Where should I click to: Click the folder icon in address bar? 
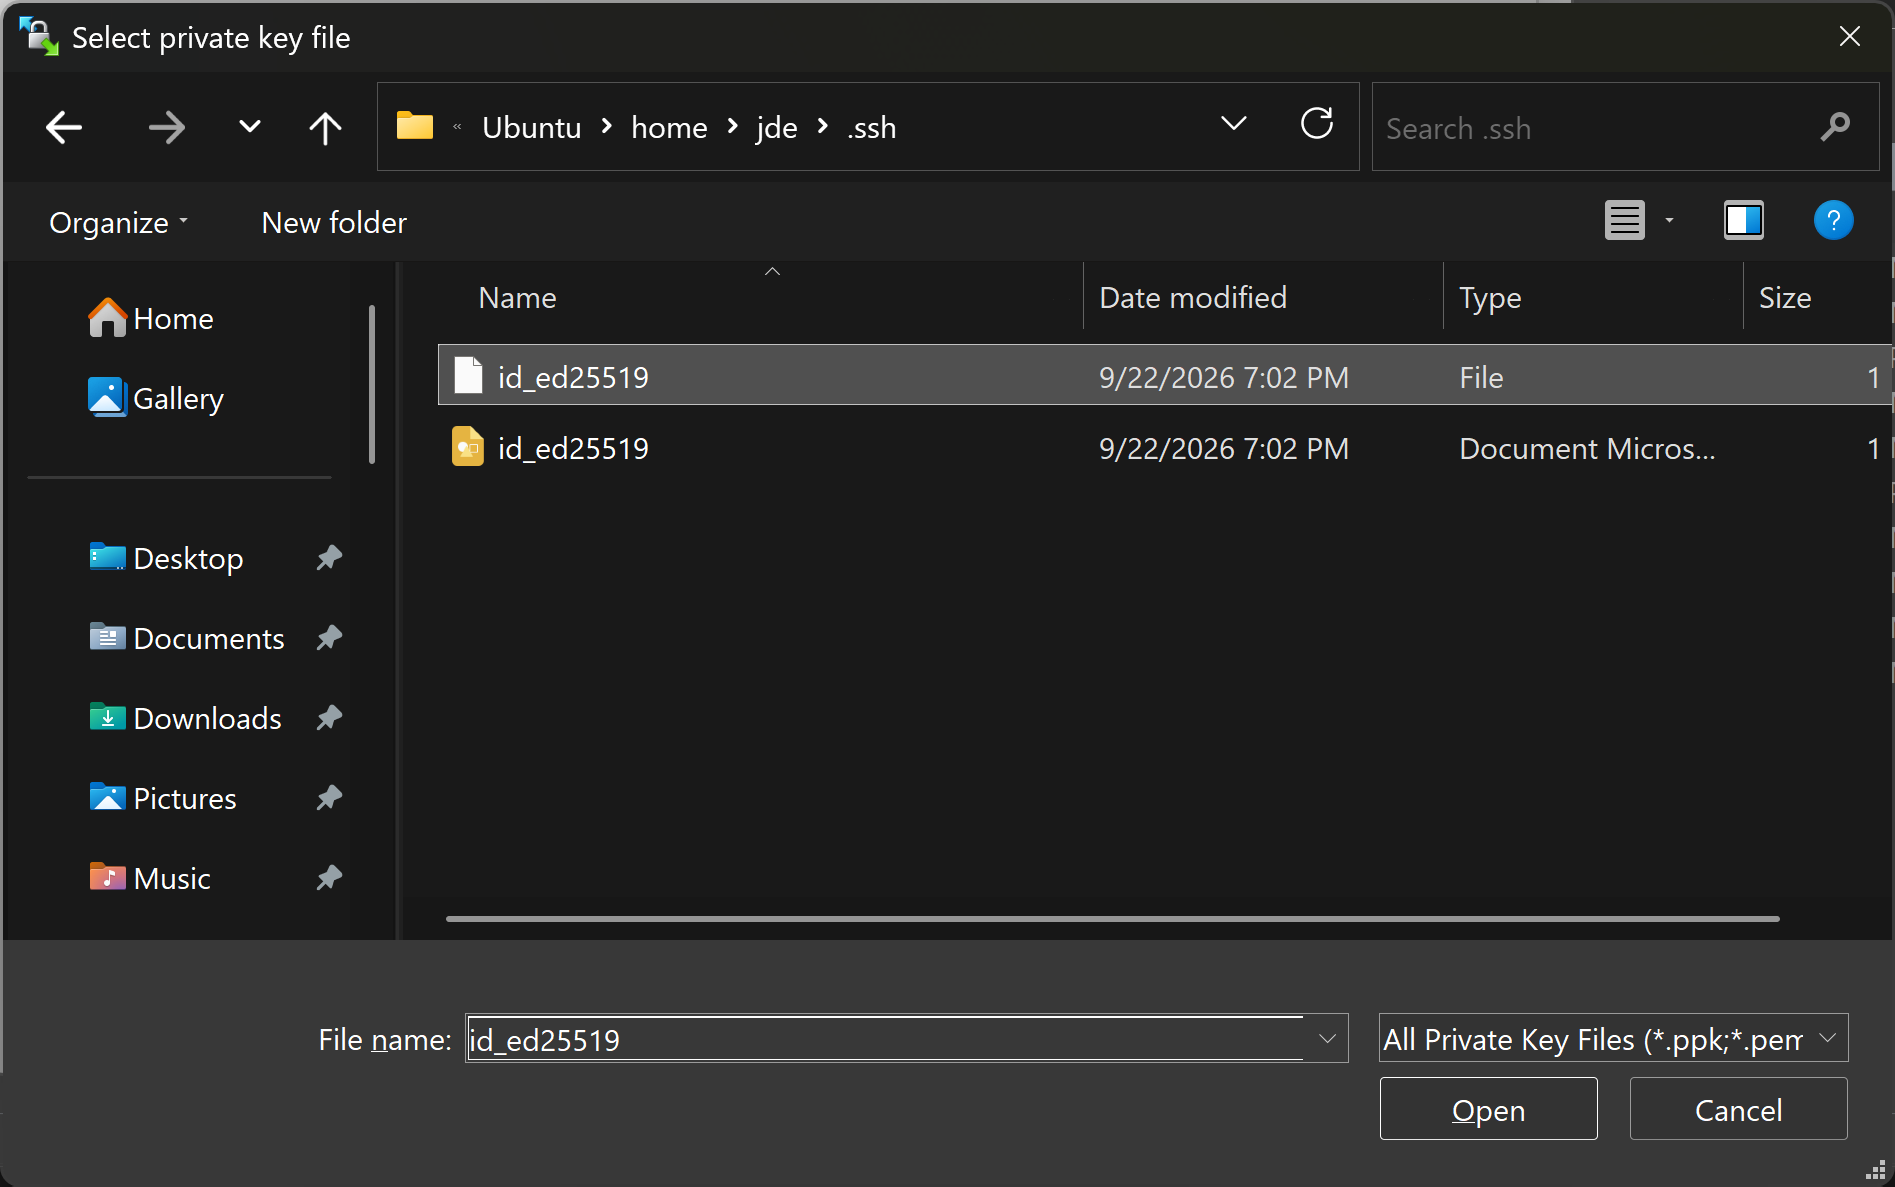414,126
